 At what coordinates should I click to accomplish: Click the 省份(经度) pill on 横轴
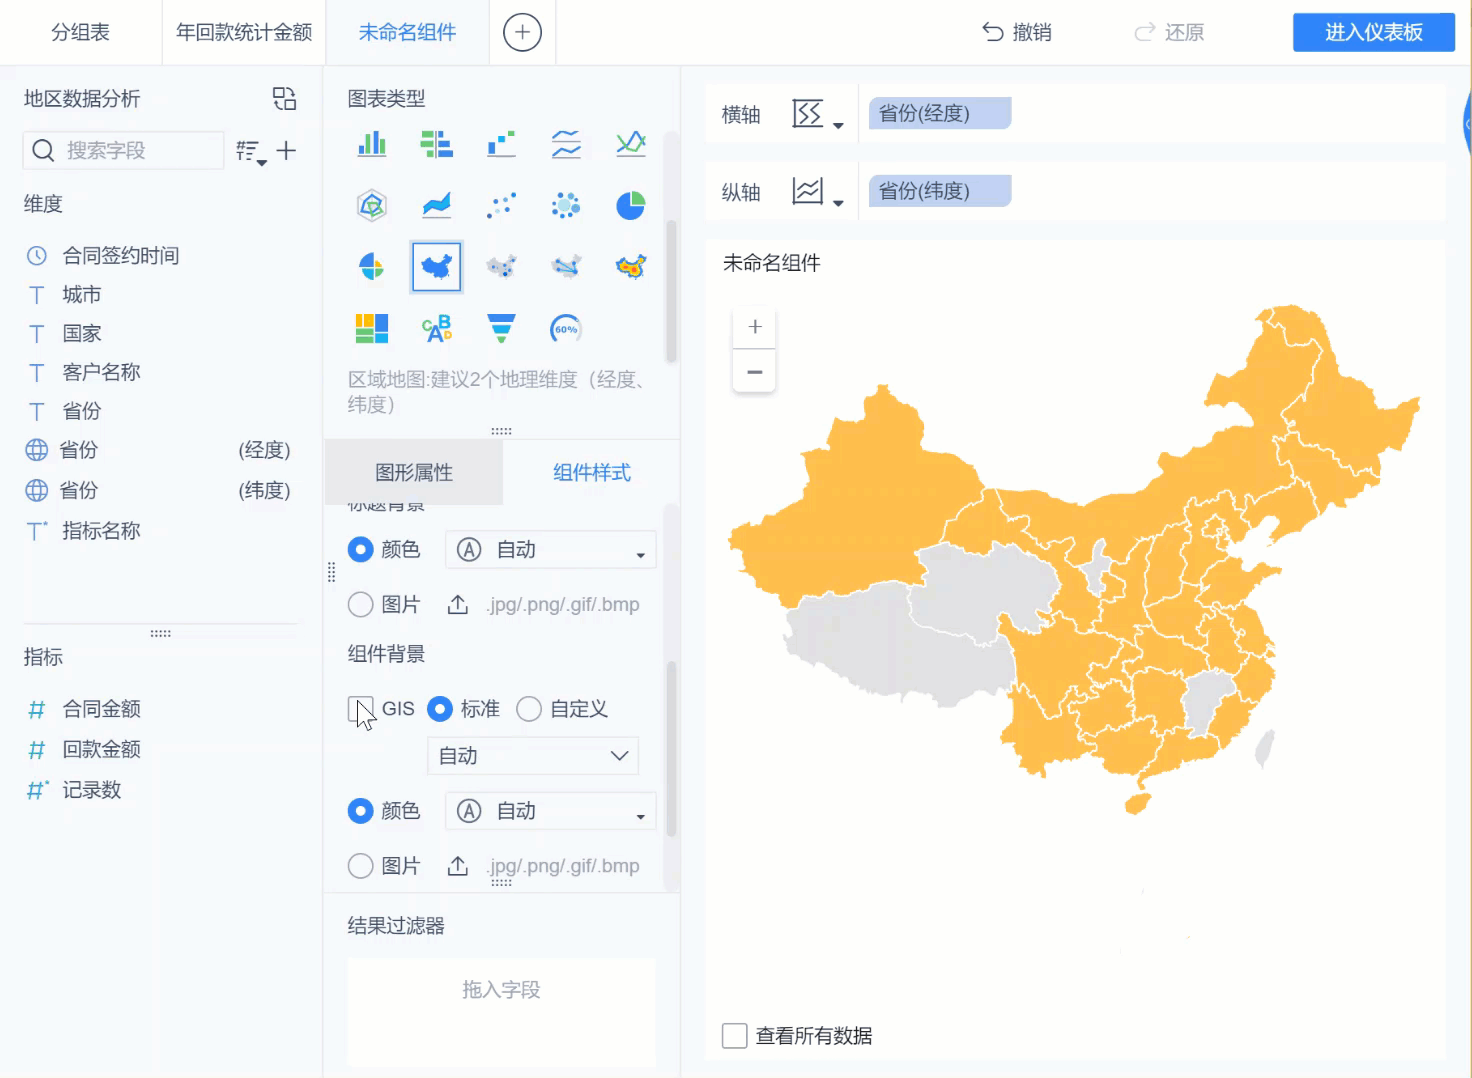tap(940, 114)
